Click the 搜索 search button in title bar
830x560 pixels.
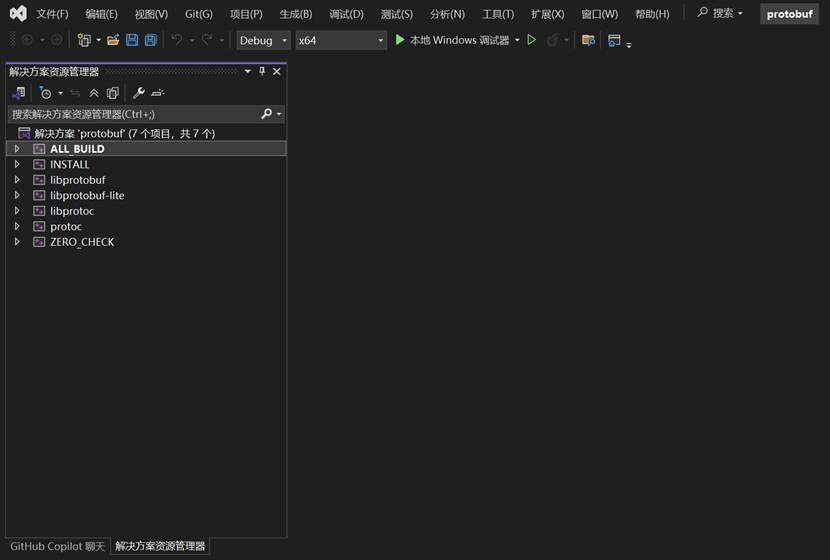click(x=720, y=13)
